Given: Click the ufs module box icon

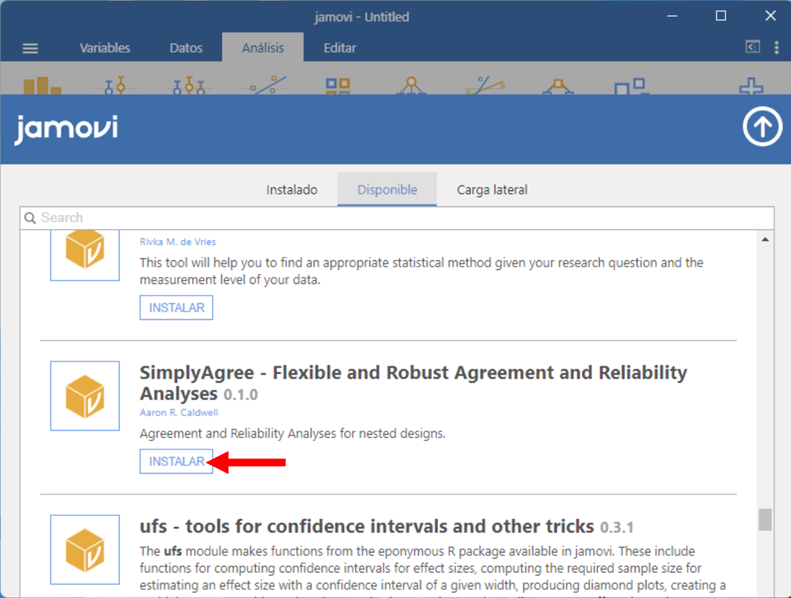Looking at the screenshot, I should pos(85,549).
